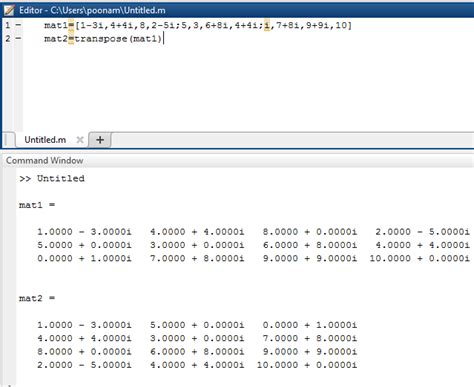Select mat1 value 6.0000 + 8.0000i
Image resolution: width=474 pixels, height=387 pixels.
click(x=310, y=245)
